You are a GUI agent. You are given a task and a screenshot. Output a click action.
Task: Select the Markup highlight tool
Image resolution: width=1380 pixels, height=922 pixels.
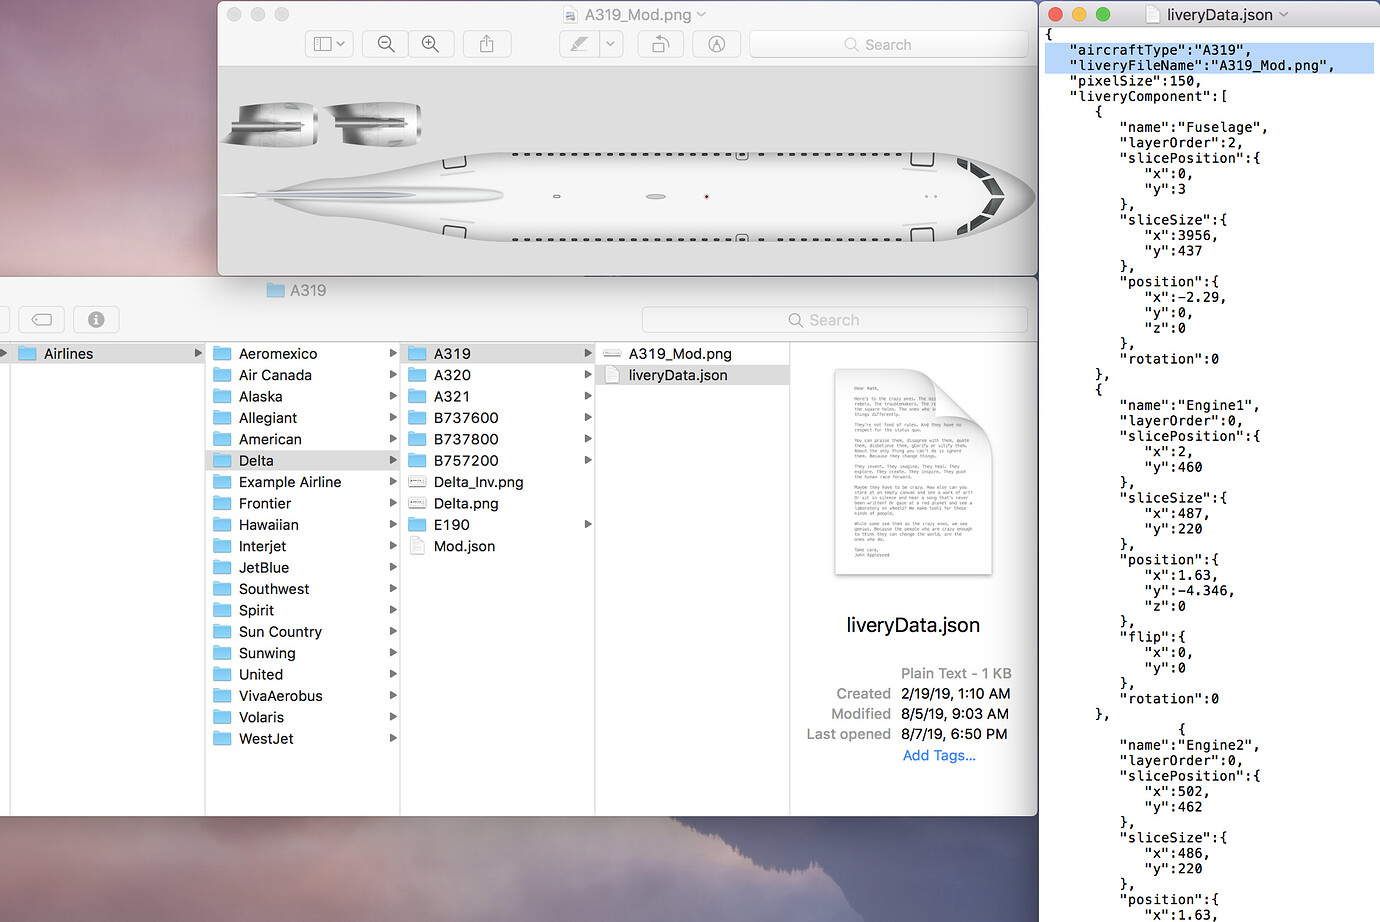tap(577, 44)
